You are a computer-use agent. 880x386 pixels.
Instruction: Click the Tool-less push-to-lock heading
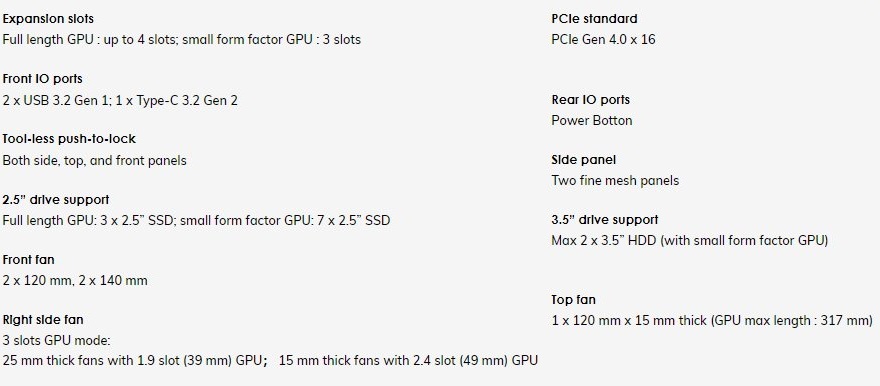click(x=69, y=139)
